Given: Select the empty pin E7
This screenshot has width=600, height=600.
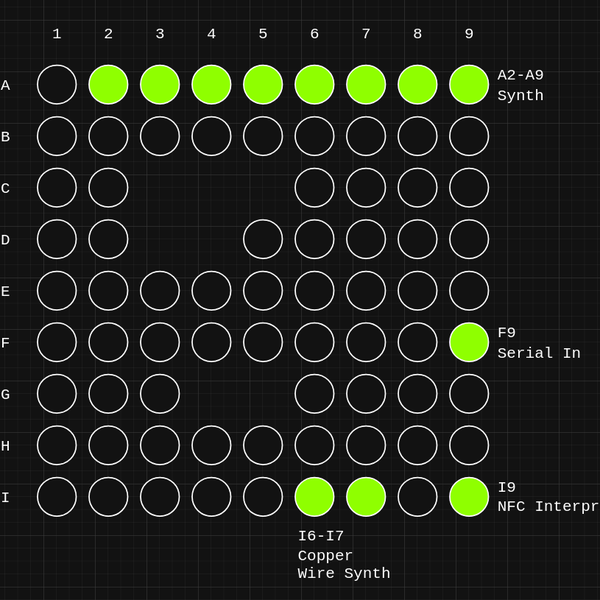Looking at the screenshot, I should tap(366, 291).
